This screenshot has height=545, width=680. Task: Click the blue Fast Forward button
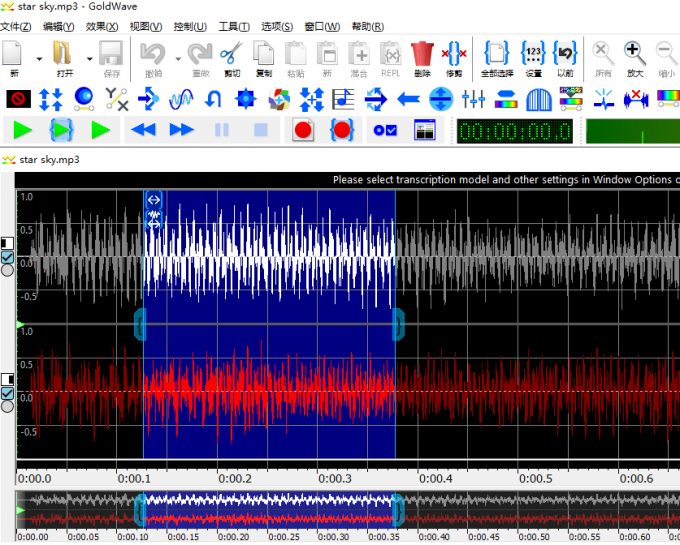point(181,130)
